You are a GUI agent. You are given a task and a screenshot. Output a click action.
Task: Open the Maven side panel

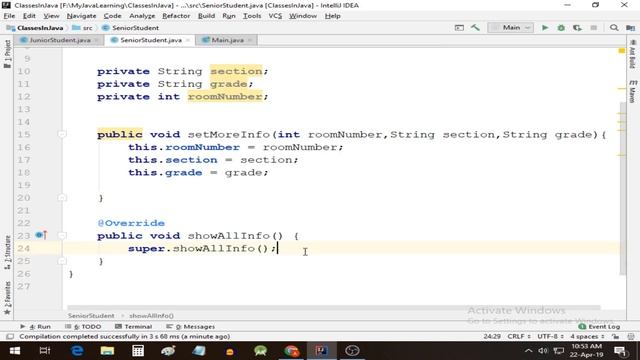click(632, 91)
